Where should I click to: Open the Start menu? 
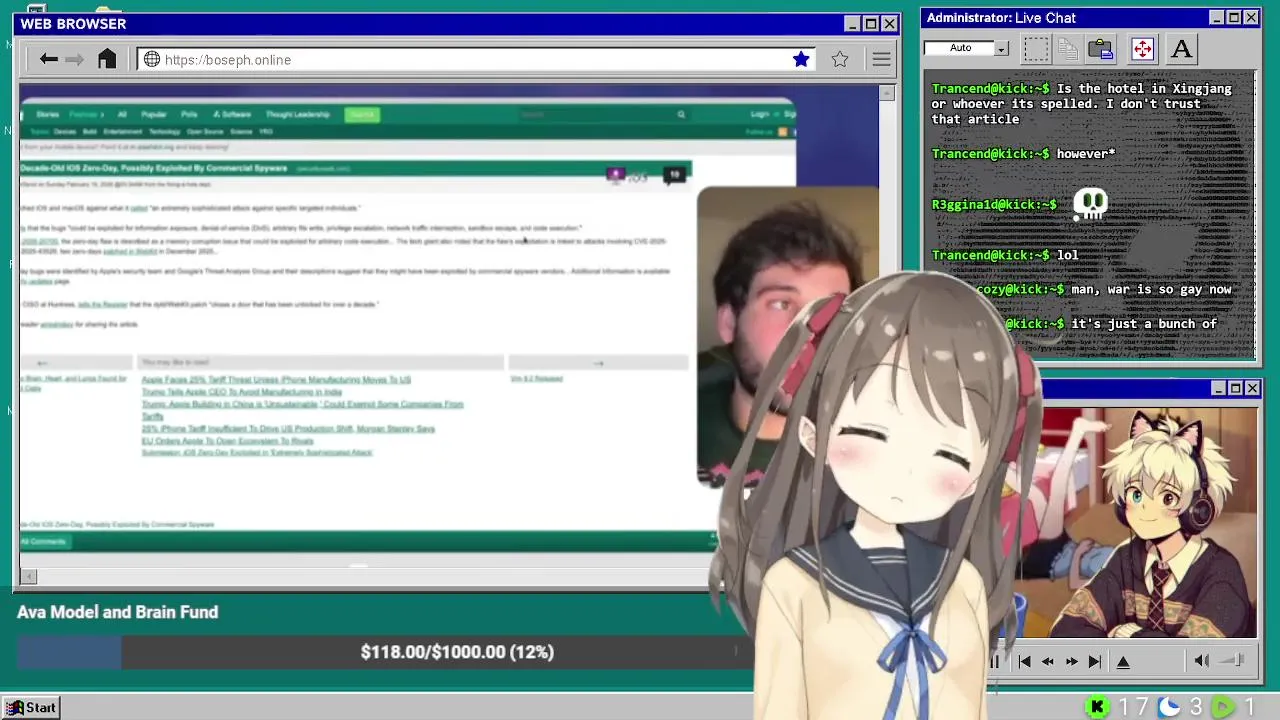click(31, 707)
